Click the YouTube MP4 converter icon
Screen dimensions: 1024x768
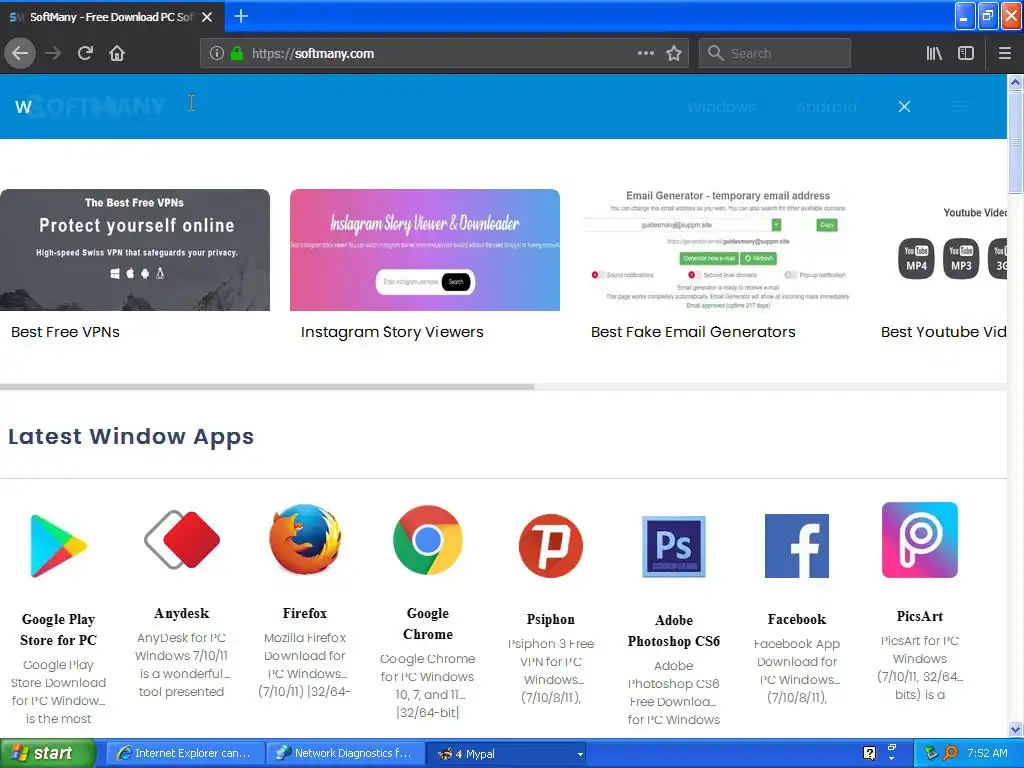click(916, 258)
